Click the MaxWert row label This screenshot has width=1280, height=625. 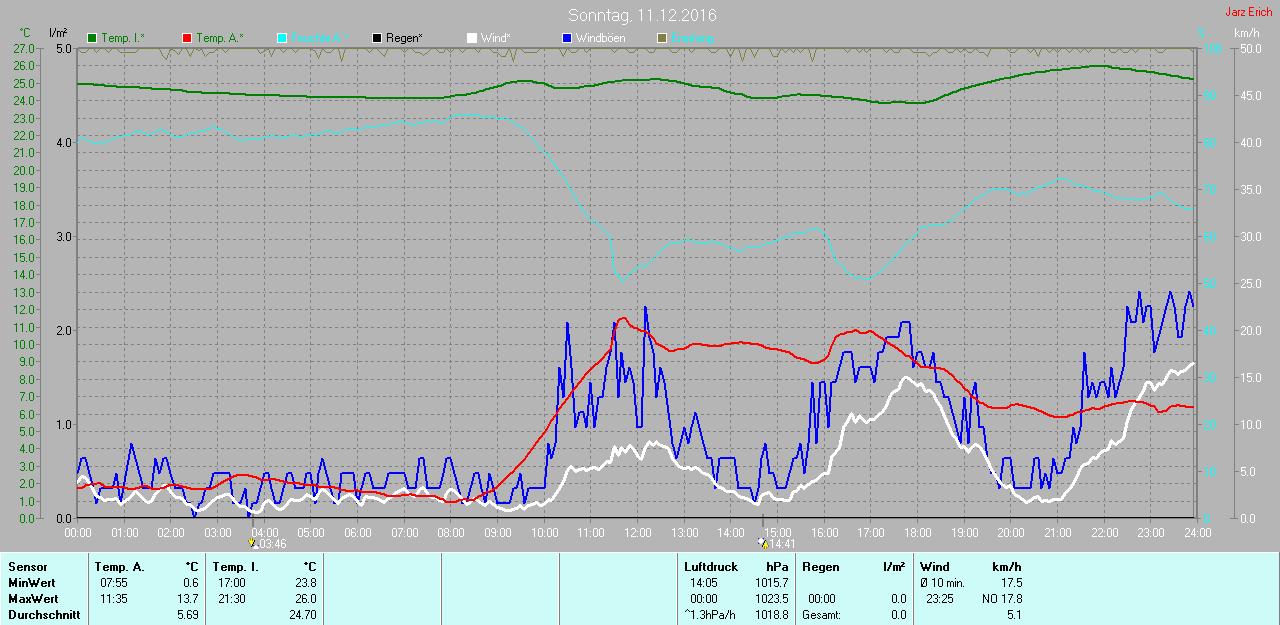tap(33, 599)
